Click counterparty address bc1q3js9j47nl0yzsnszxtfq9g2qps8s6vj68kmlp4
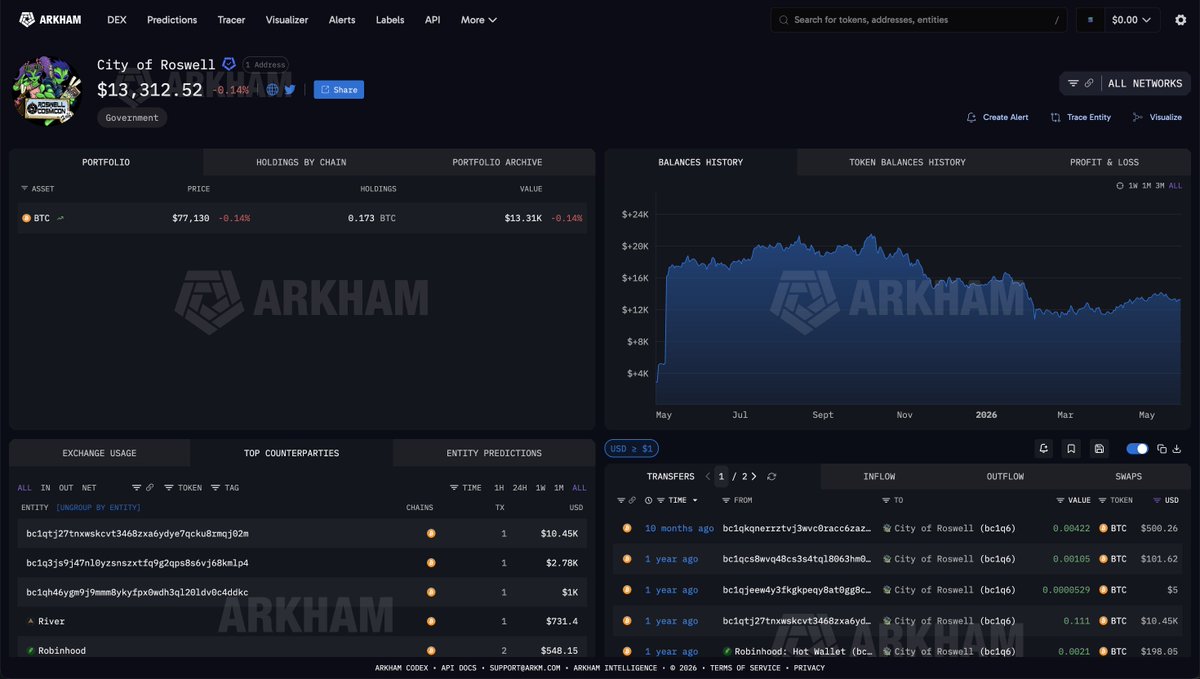Viewport: 1200px width, 679px height. click(x=137, y=563)
